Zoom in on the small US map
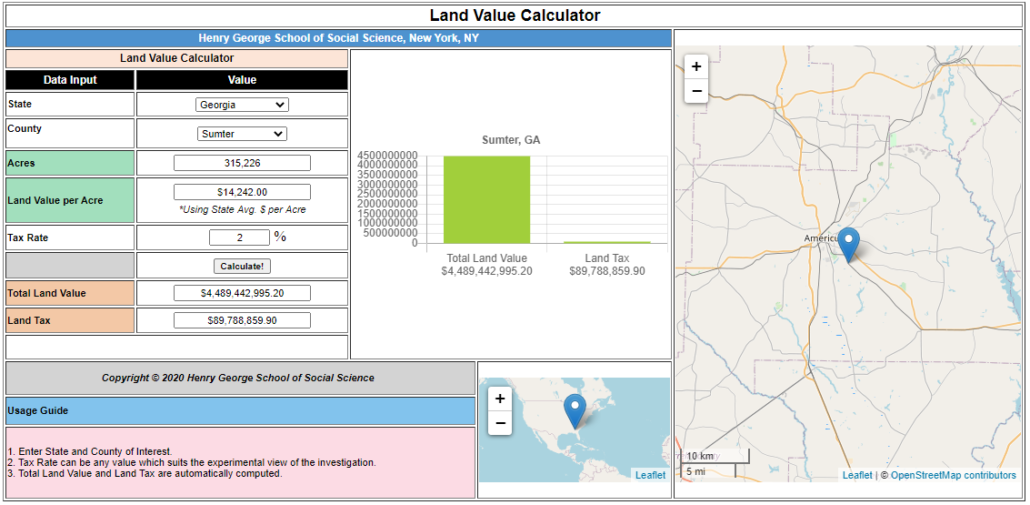 [500, 398]
